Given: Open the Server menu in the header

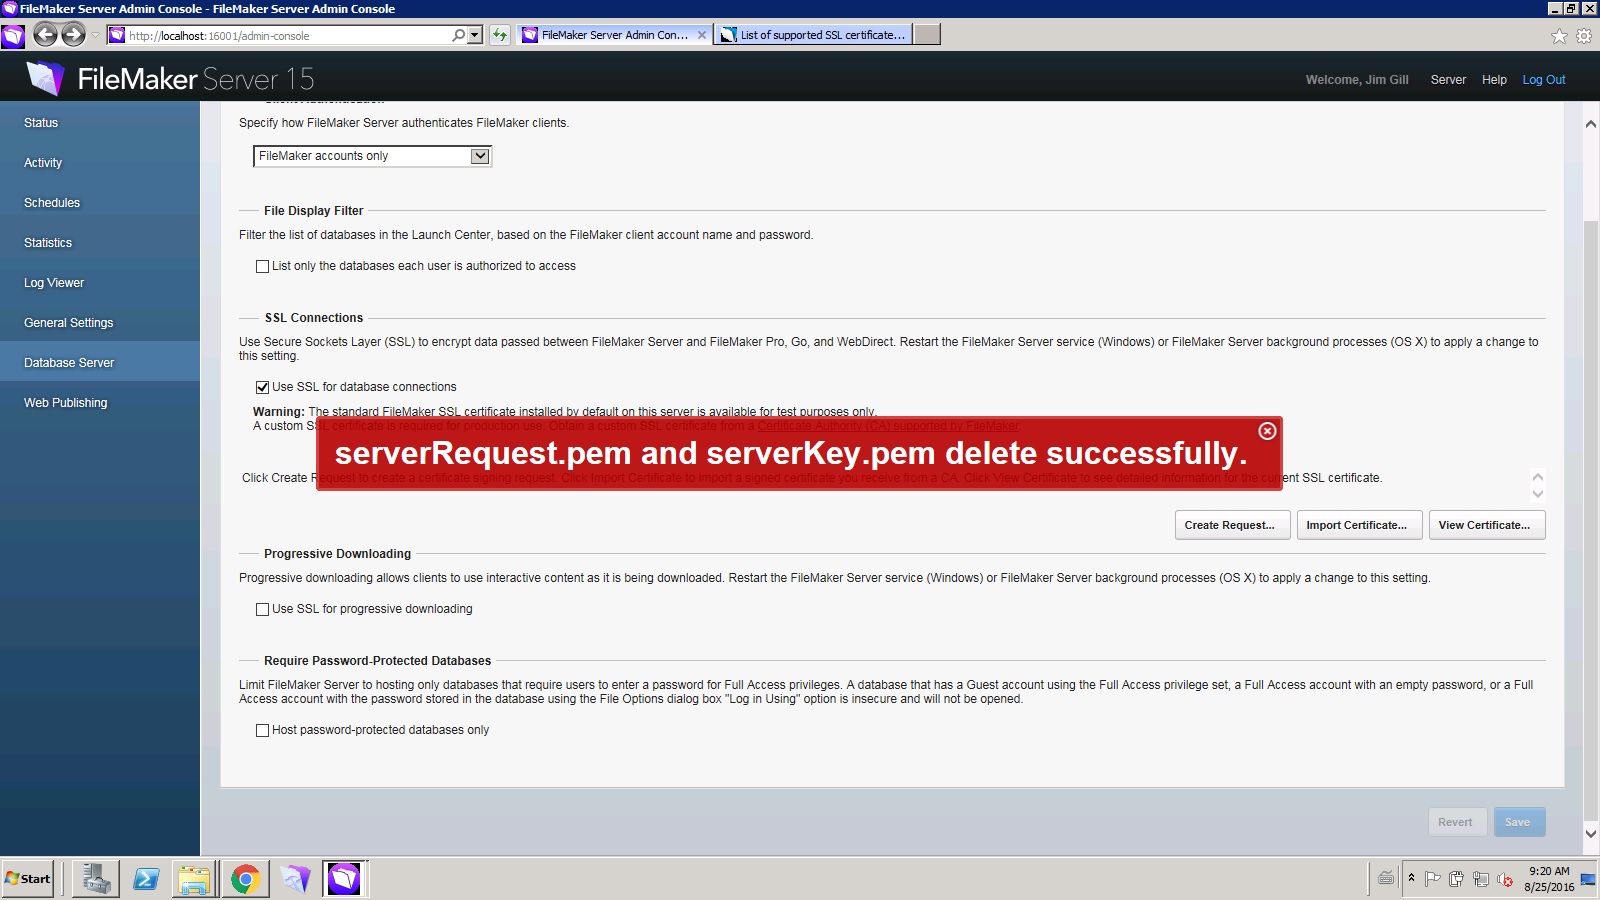Looking at the screenshot, I should (1448, 80).
